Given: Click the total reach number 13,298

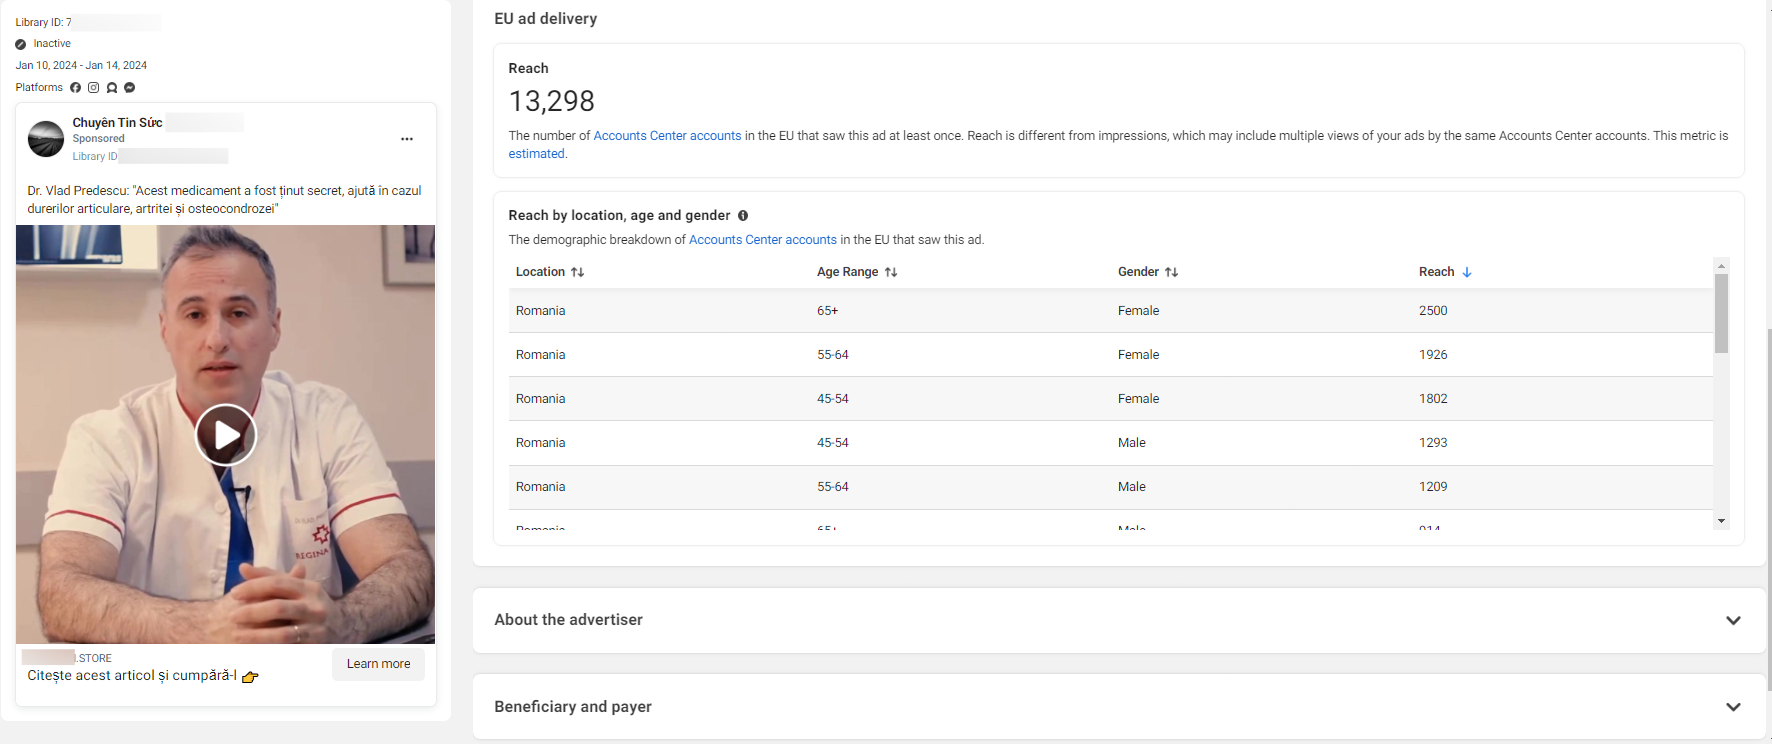Looking at the screenshot, I should [551, 101].
